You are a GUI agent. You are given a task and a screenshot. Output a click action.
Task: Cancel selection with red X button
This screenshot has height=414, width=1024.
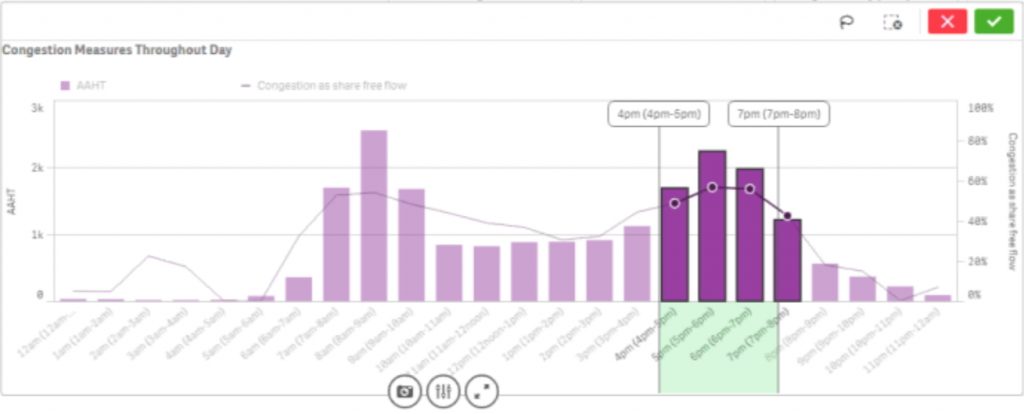click(947, 22)
